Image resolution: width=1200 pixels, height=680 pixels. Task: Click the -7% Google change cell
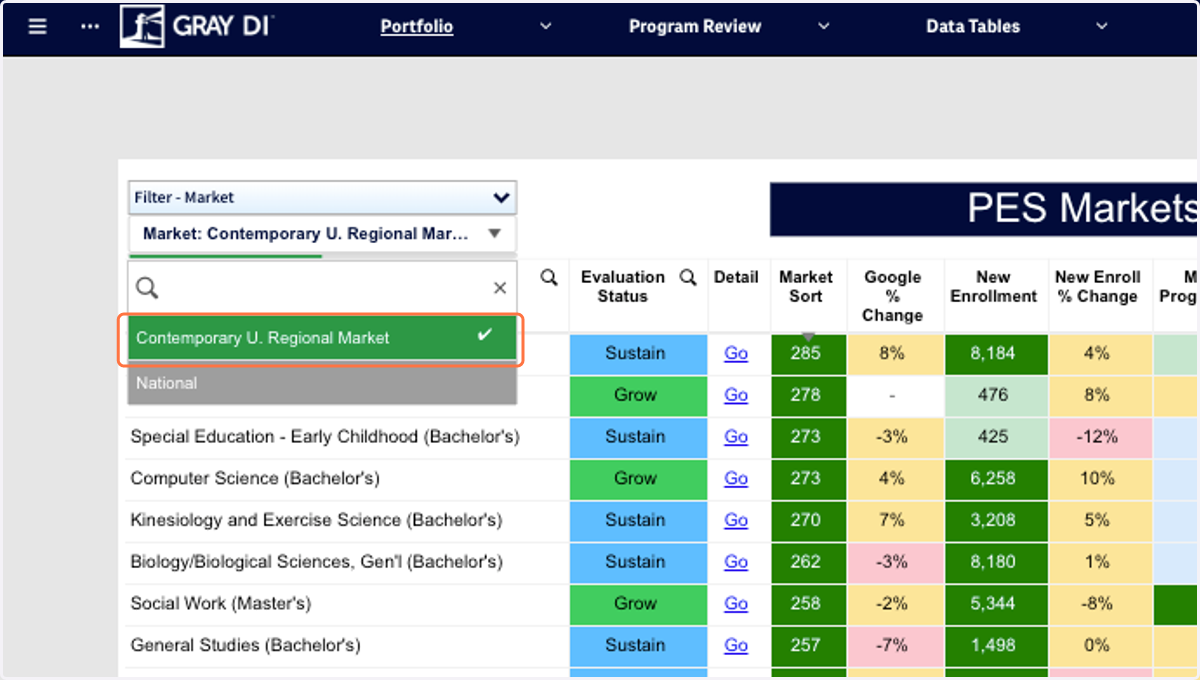(x=893, y=646)
